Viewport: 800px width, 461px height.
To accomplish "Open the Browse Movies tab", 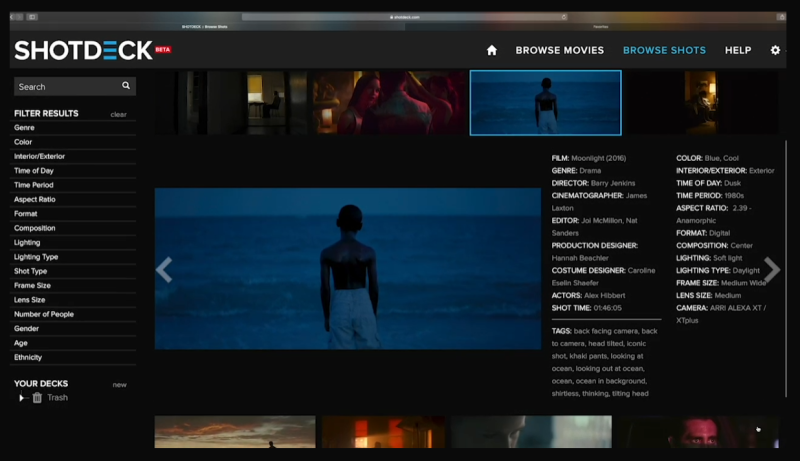I will (x=560, y=50).
